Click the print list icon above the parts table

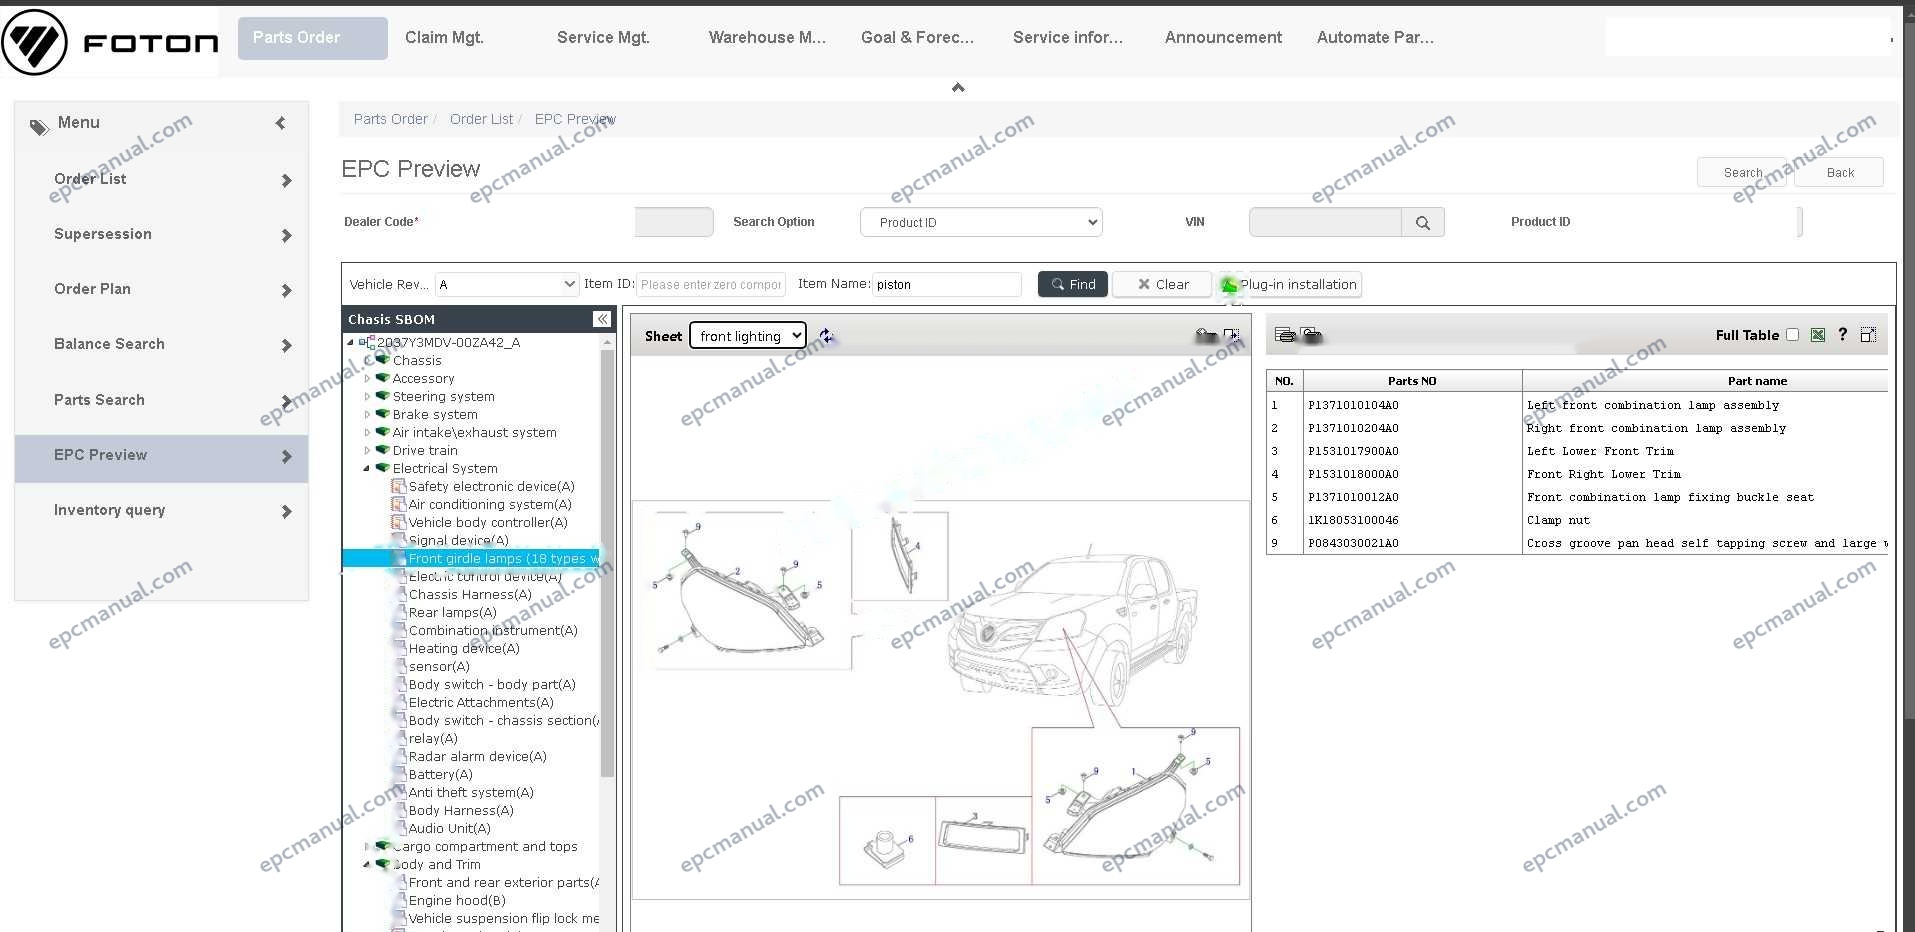click(1285, 335)
